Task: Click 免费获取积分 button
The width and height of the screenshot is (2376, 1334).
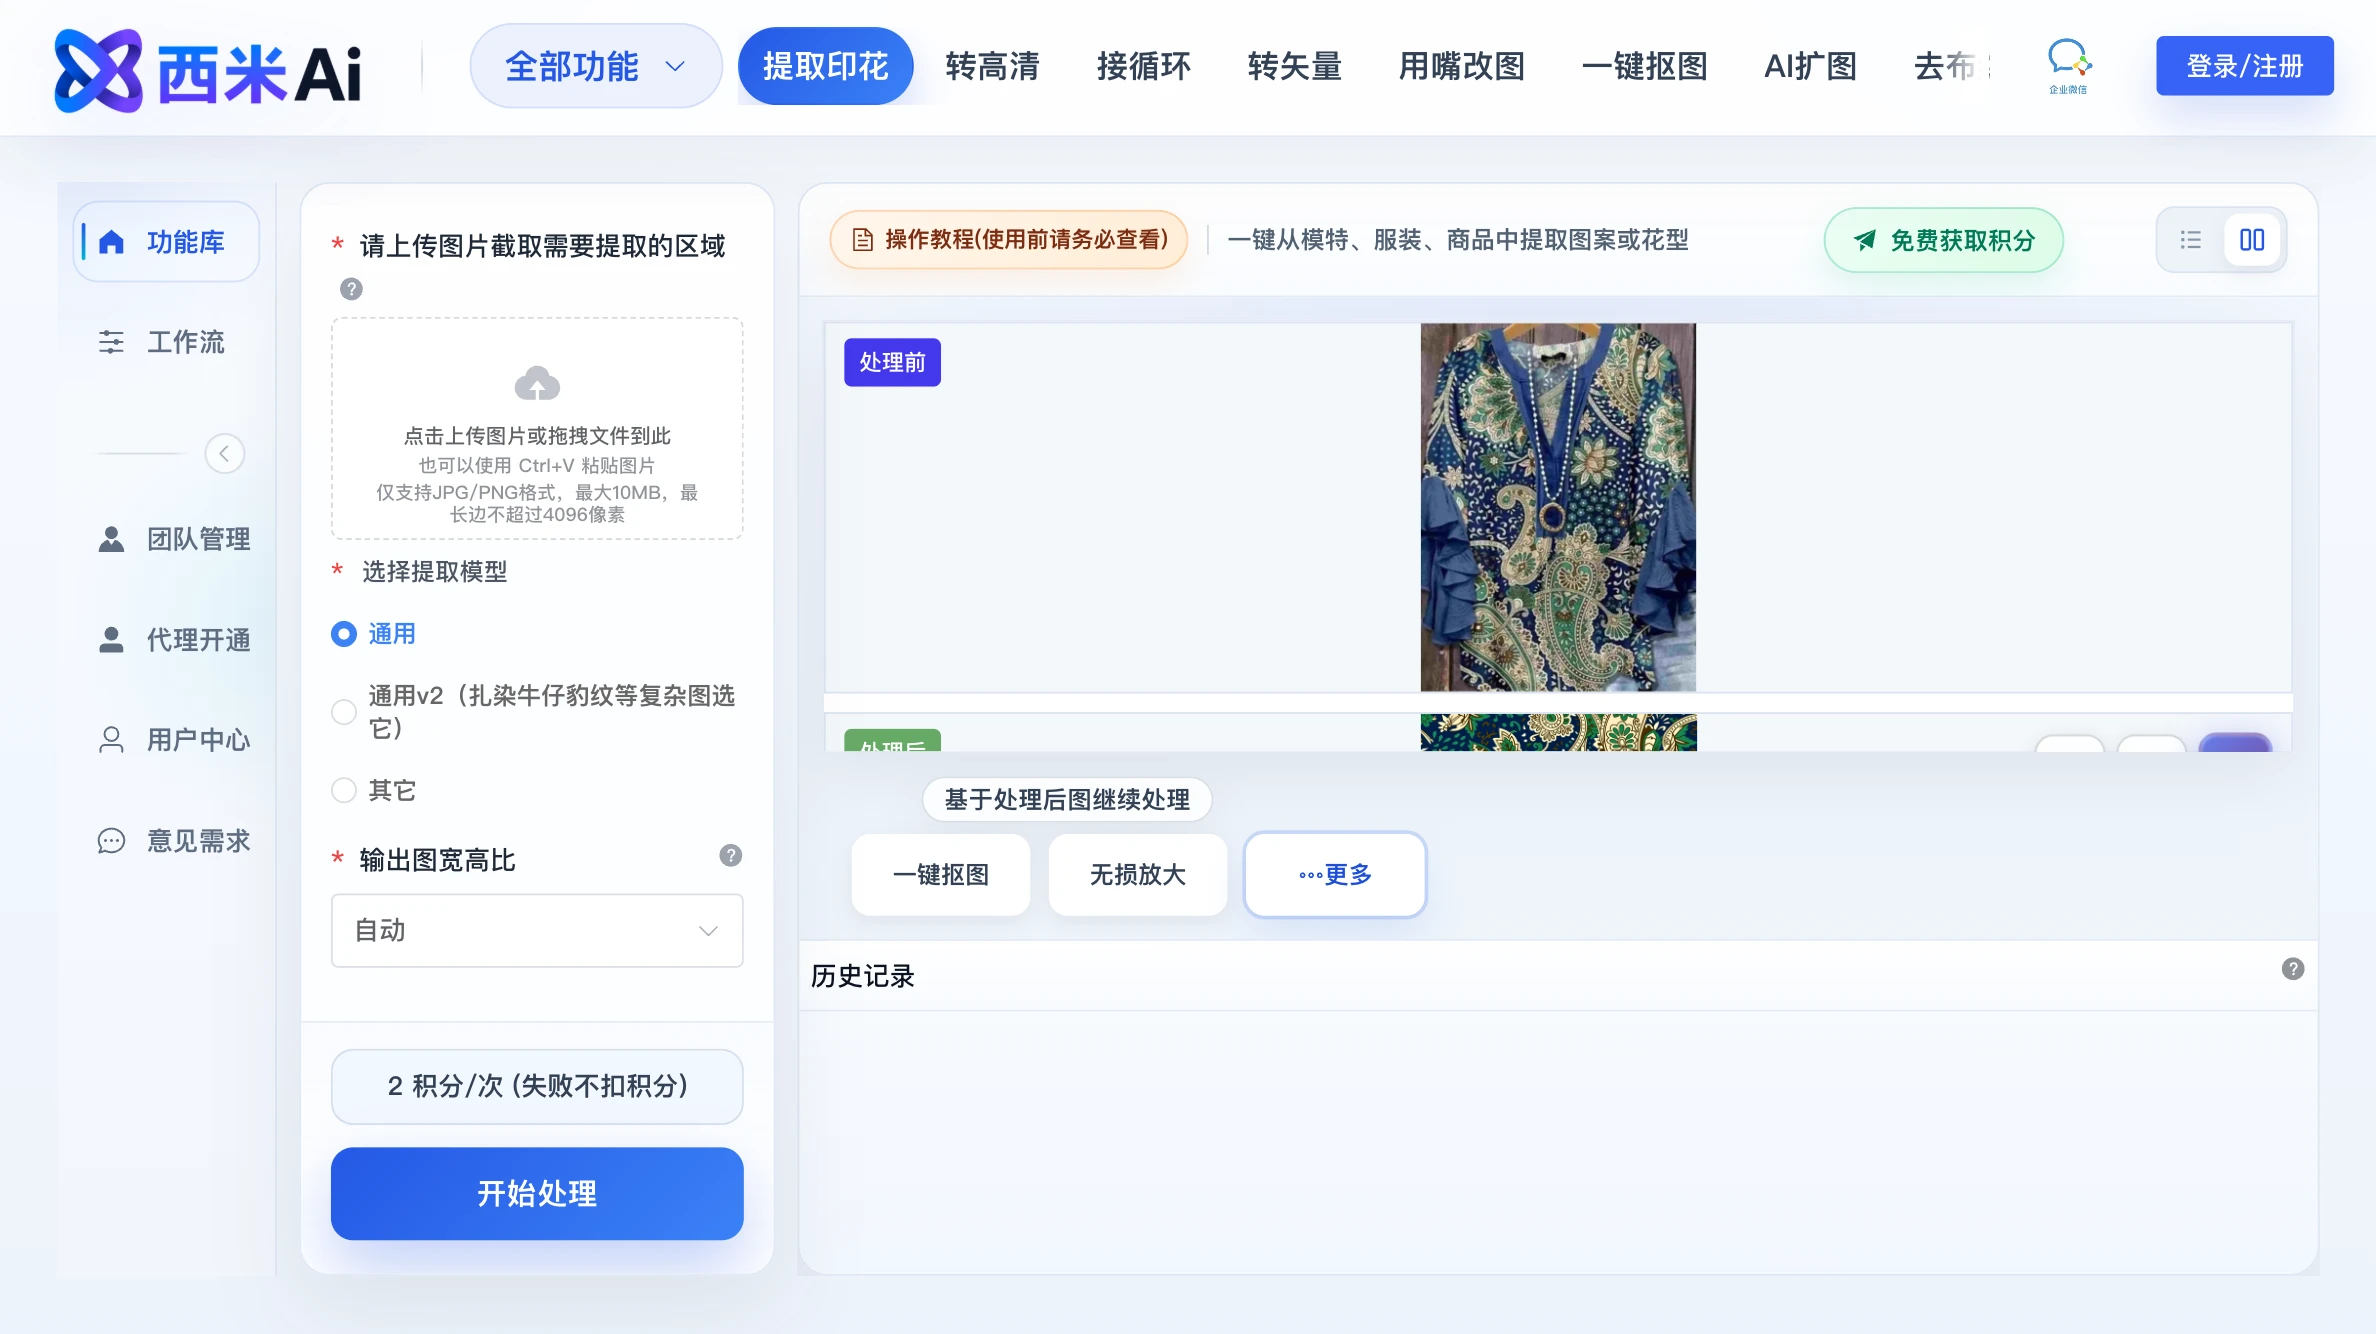Action: pos(1944,240)
